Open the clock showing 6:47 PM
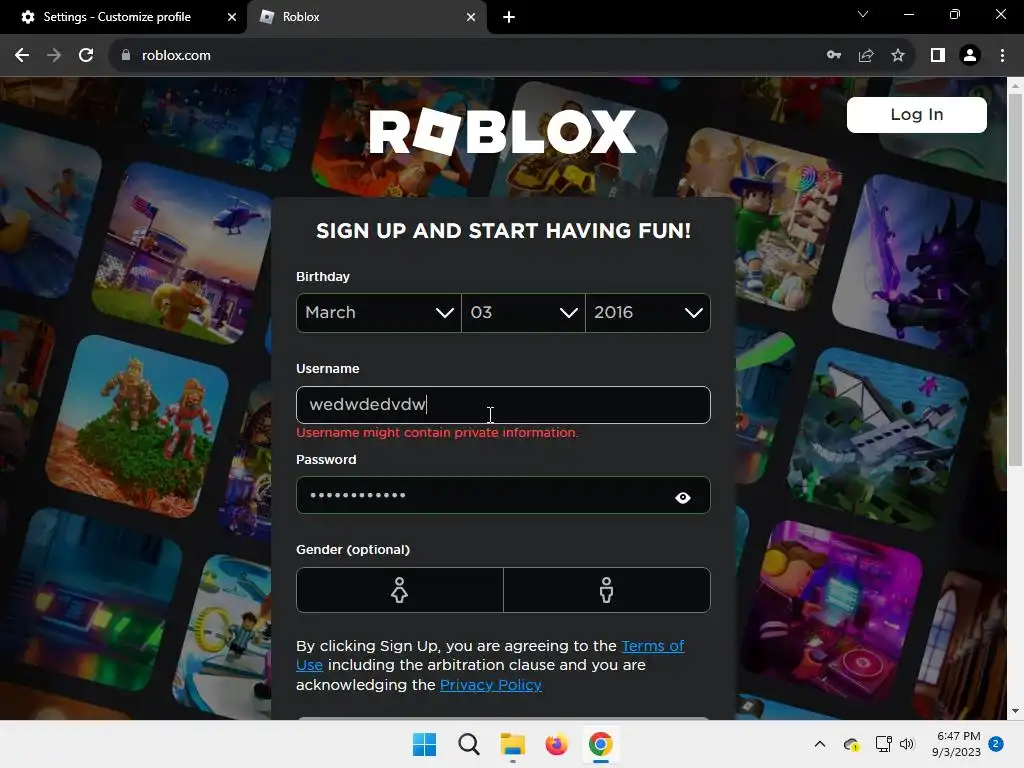Viewport: 1024px width, 768px height. pos(957,744)
